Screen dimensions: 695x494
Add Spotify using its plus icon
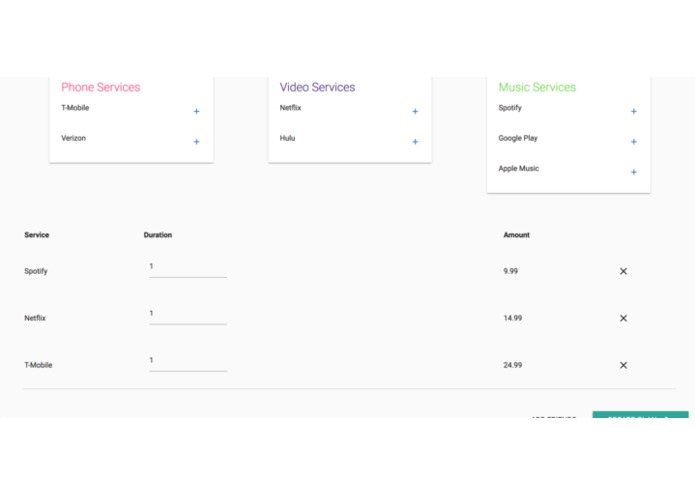coord(633,111)
